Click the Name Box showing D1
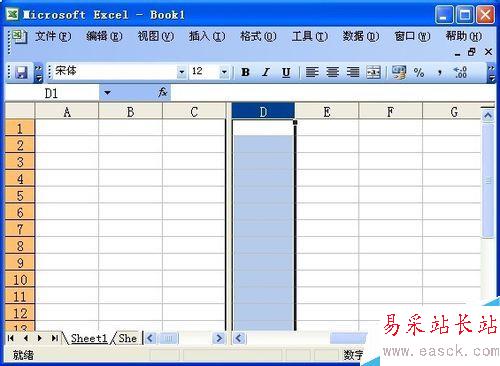Image resolution: width=500 pixels, height=366 pixels. pos(52,93)
